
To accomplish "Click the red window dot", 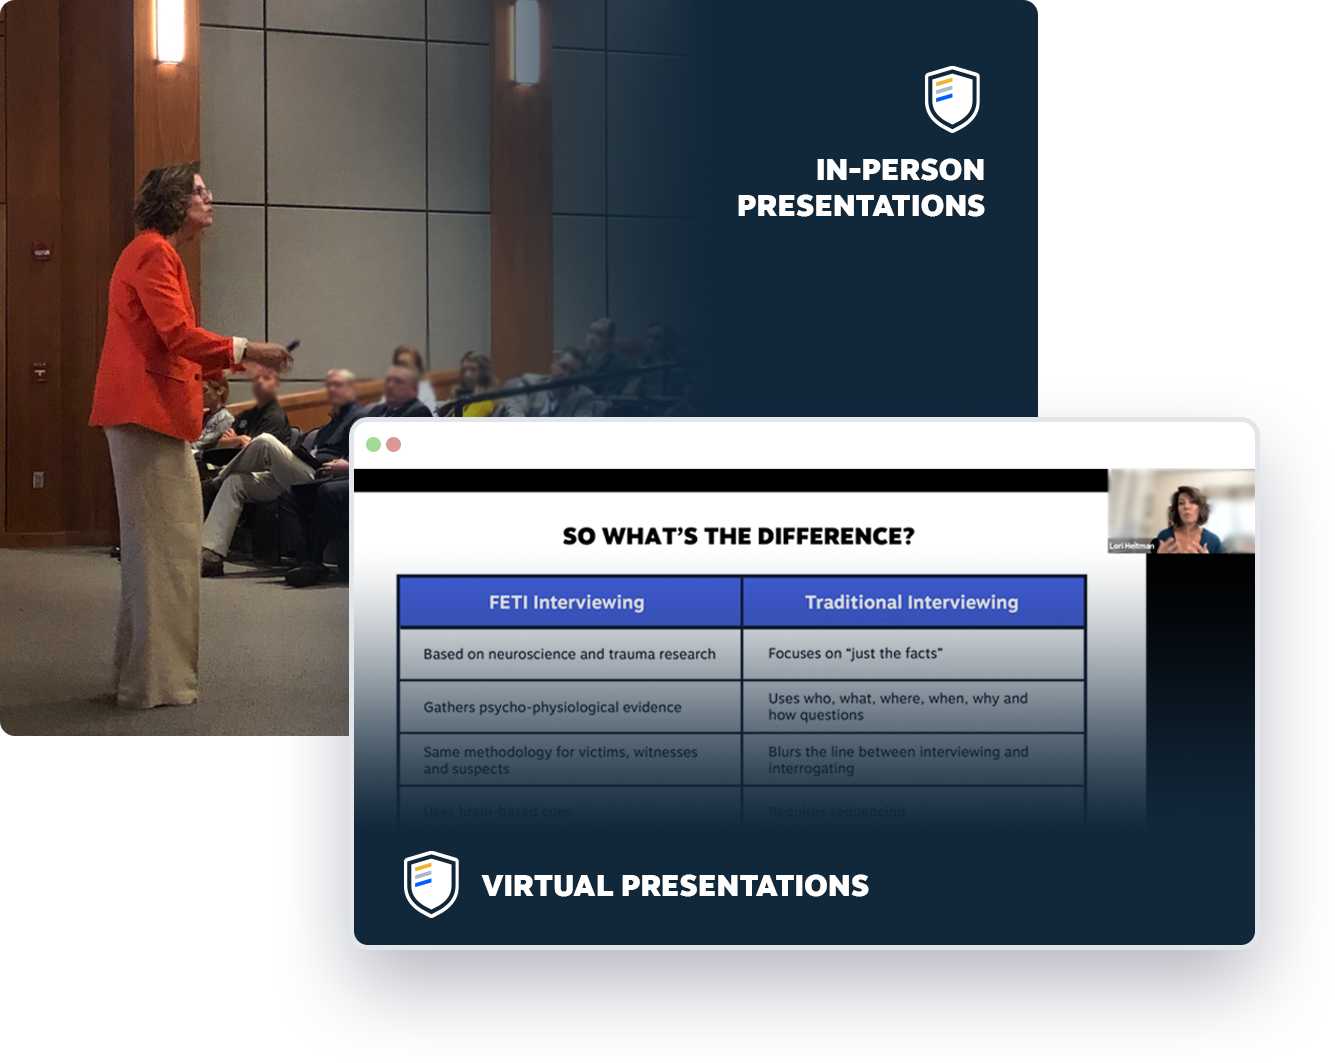I will pyautogui.click(x=394, y=444).
